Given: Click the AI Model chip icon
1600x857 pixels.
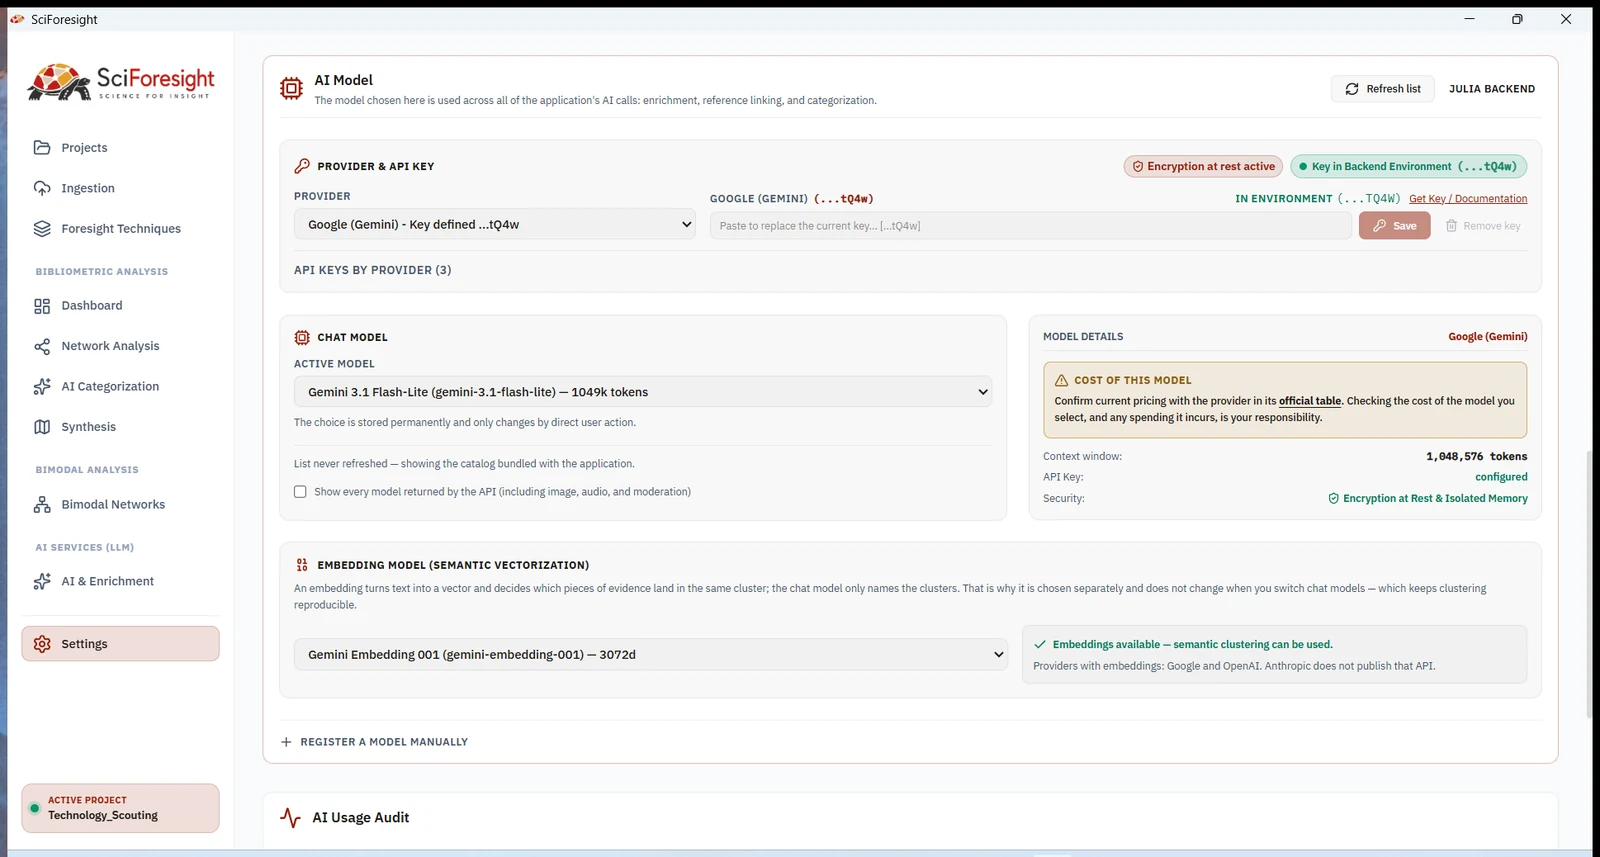Looking at the screenshot, I should (291, 89).
